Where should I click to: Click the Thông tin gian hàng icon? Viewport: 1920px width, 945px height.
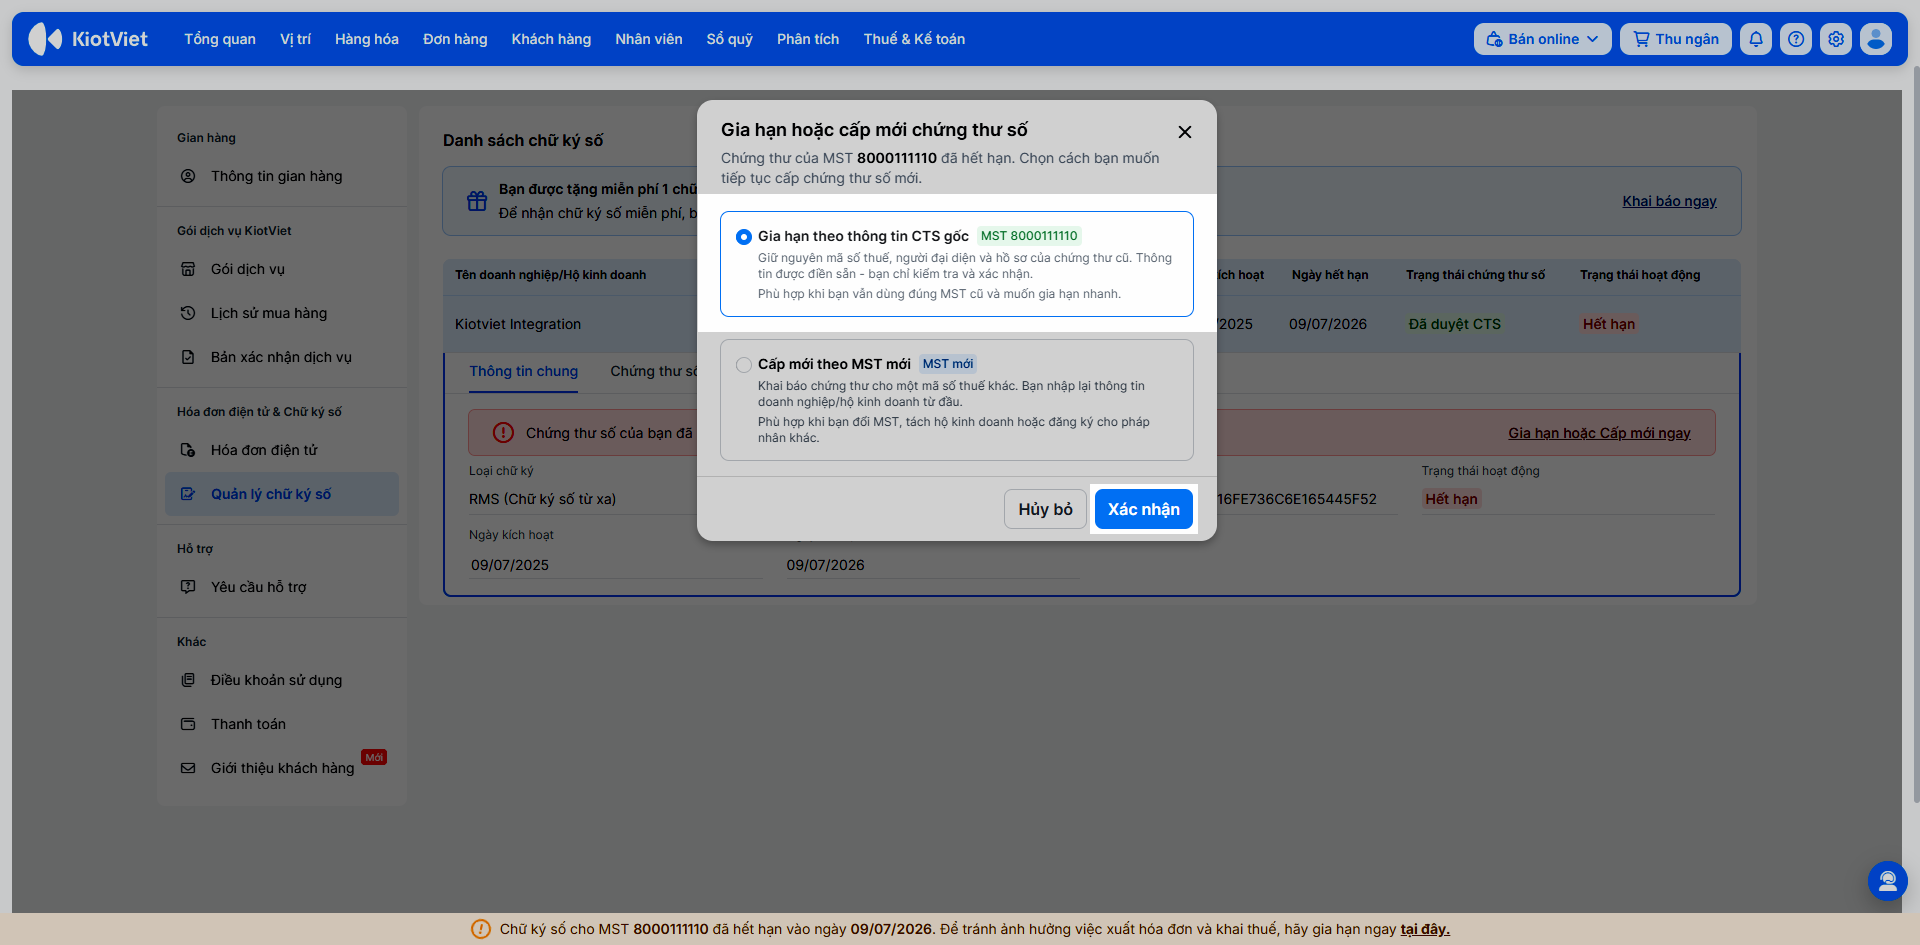click(x=188, y=176)
